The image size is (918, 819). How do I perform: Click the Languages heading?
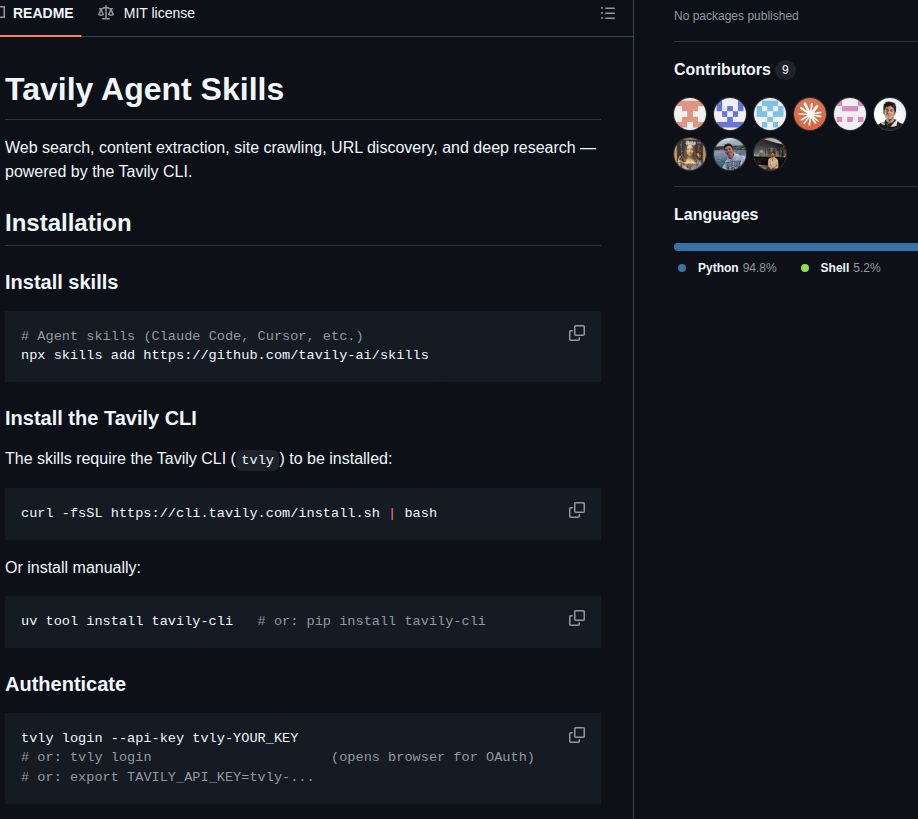click(x=716, y=215)
